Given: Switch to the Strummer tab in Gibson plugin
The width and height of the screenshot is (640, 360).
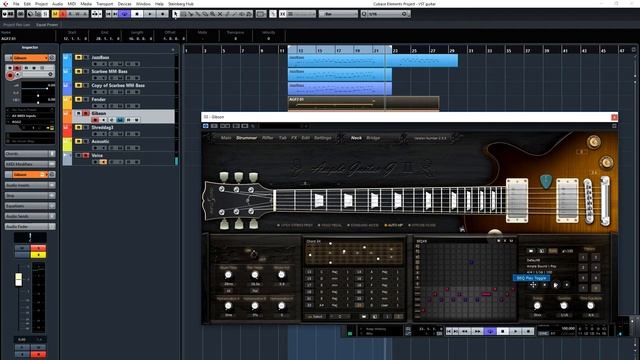Looking at the screenshot, I should (247, 138).
